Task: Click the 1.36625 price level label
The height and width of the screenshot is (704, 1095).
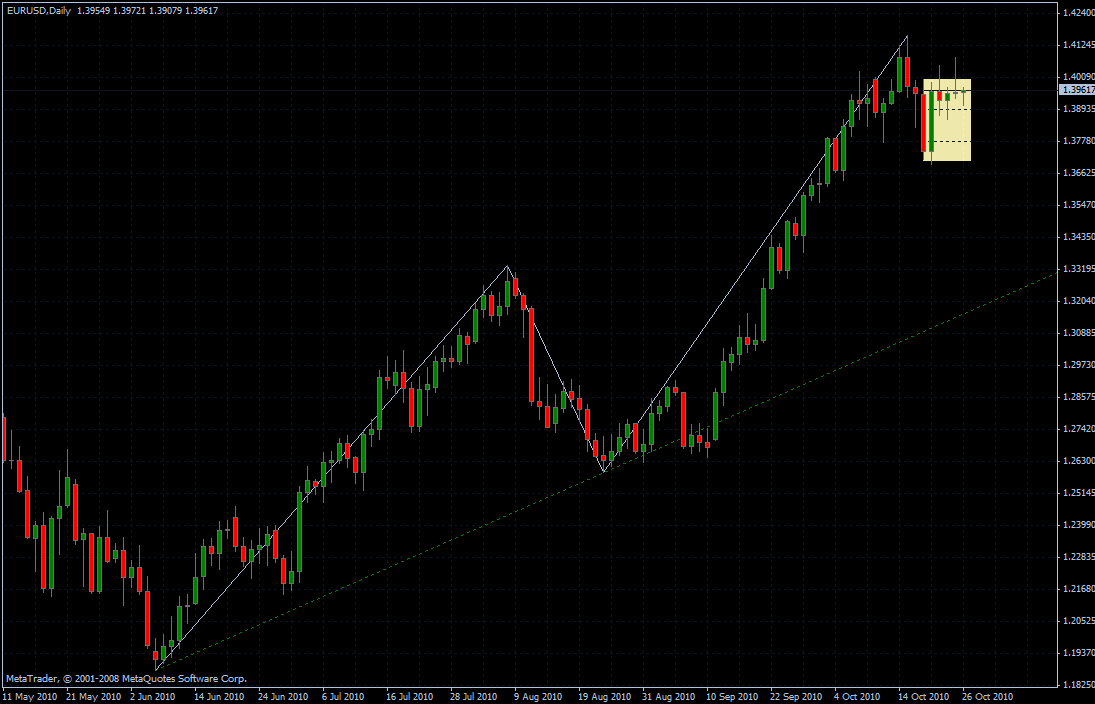Action: click(1078, 173)
